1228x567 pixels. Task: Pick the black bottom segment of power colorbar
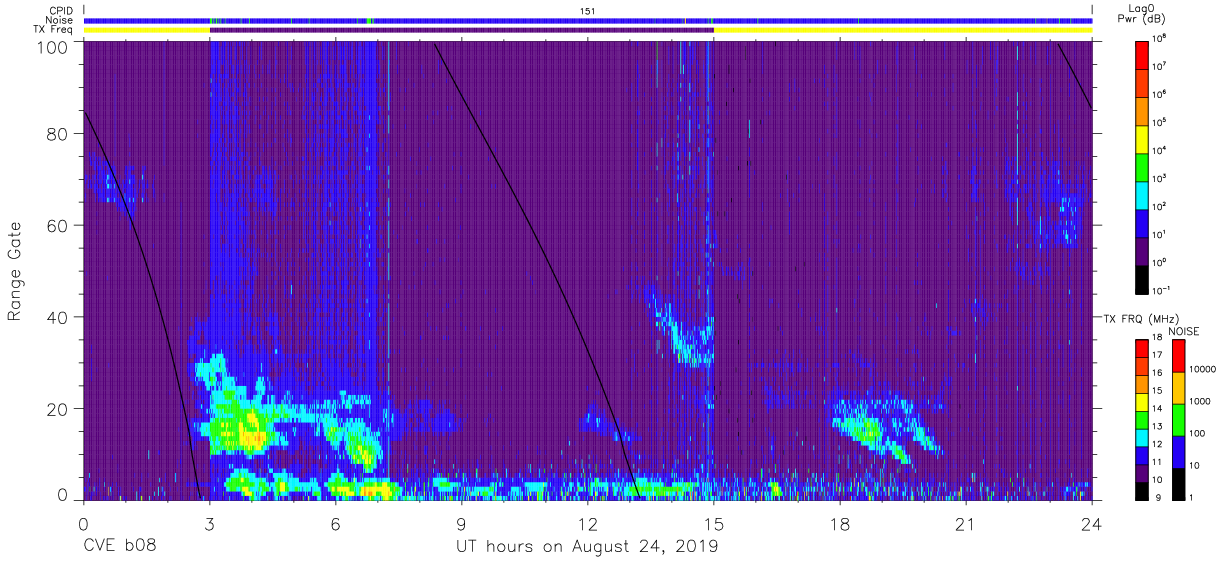click(x=1142, y=278)
